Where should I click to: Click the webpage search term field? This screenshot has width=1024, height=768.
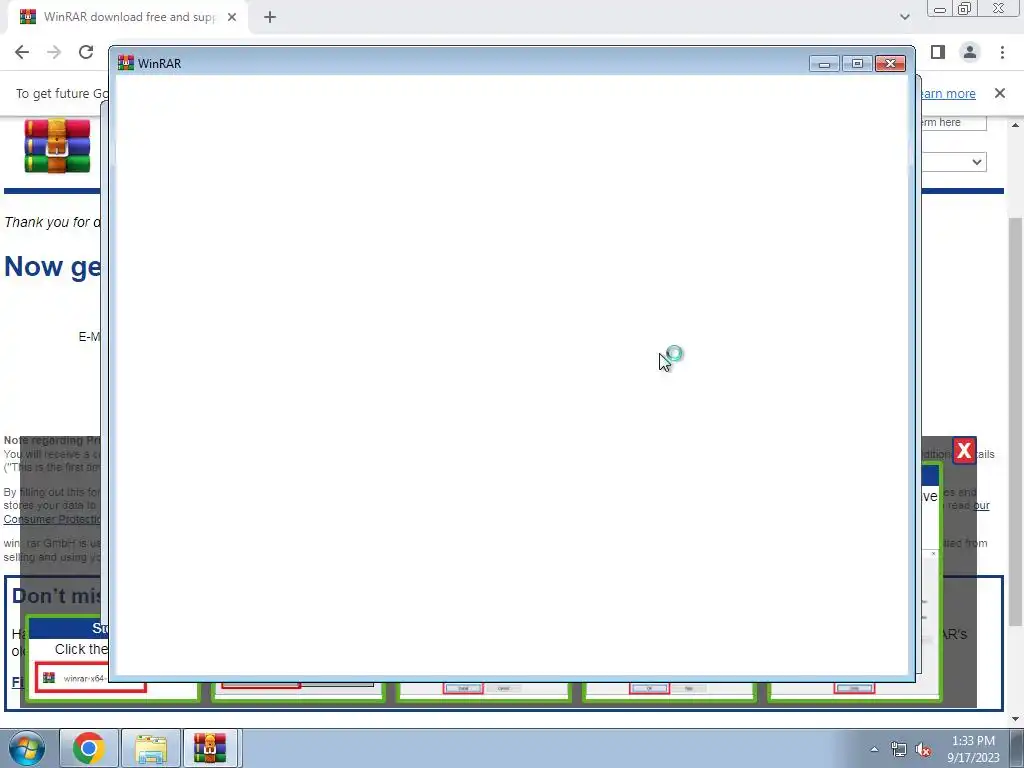tap(953, 122)
